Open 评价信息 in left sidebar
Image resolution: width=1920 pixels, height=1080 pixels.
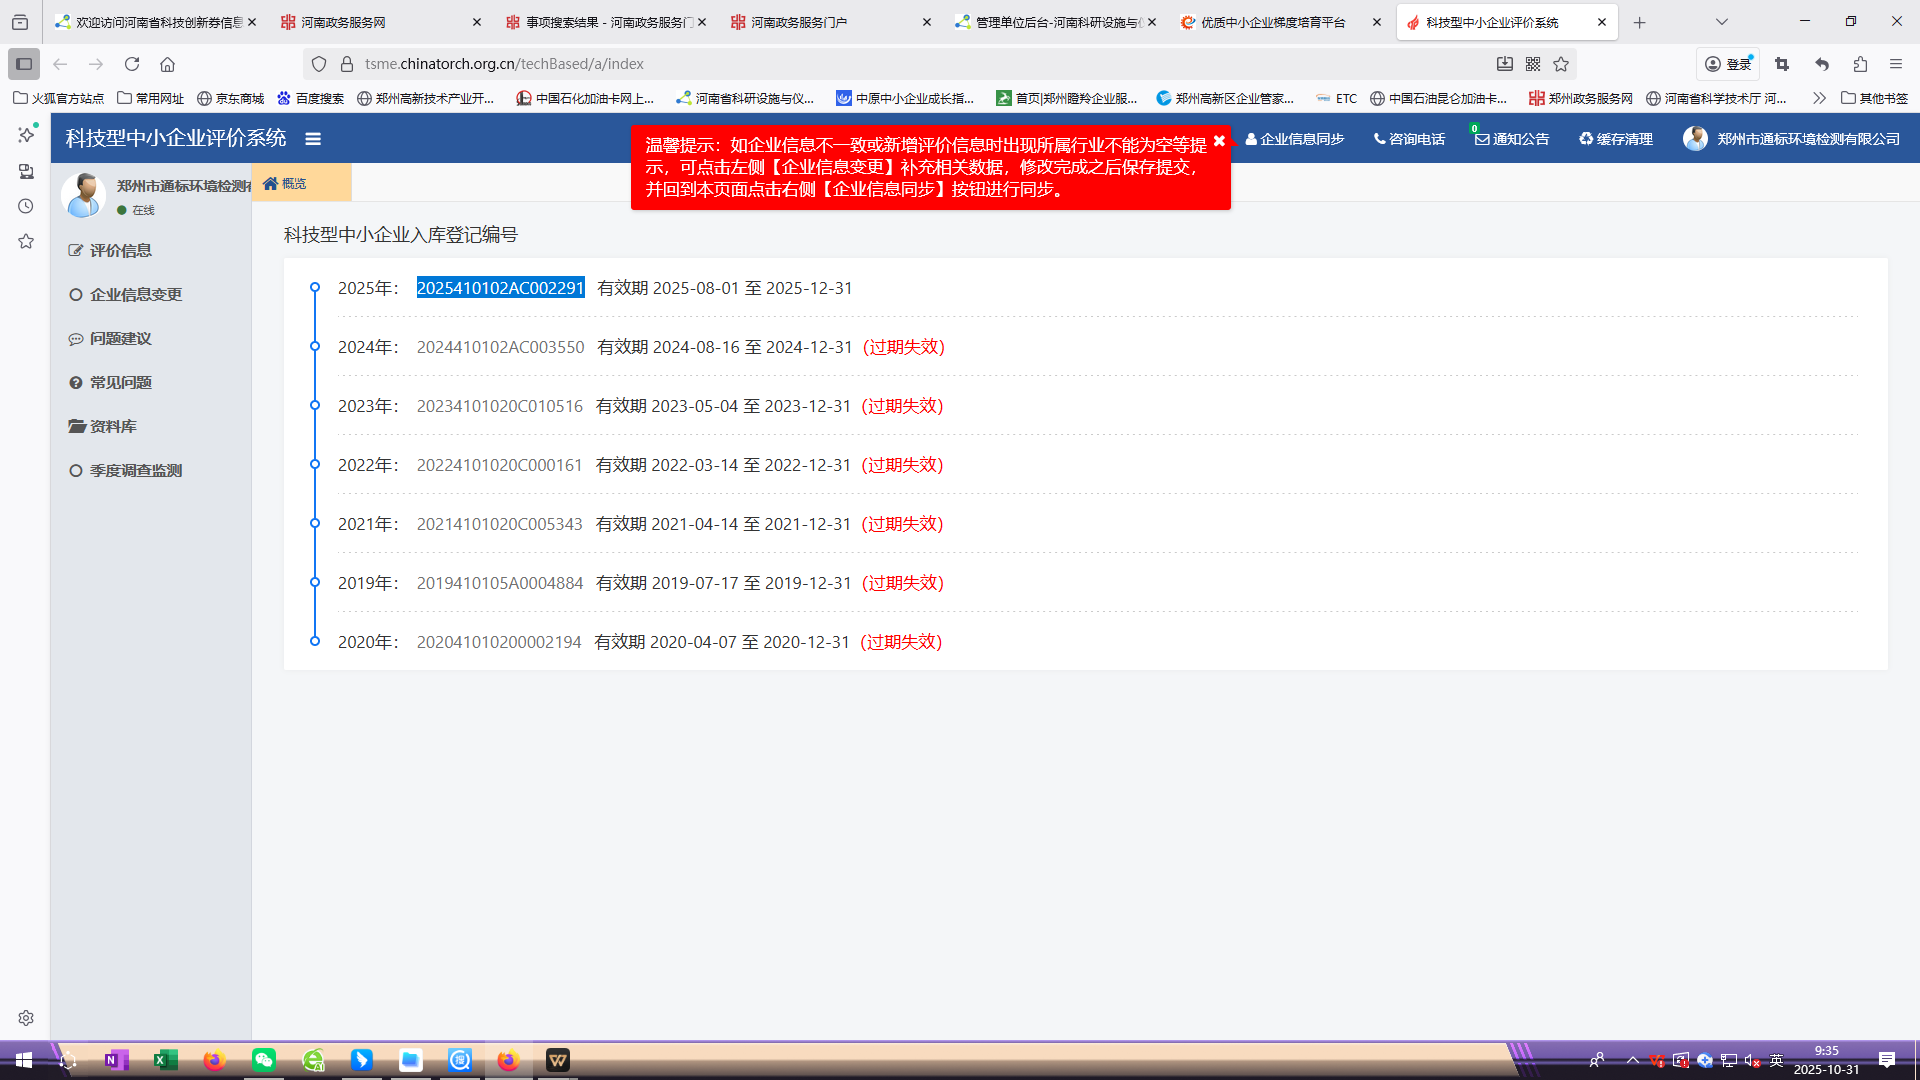(120, 251)
